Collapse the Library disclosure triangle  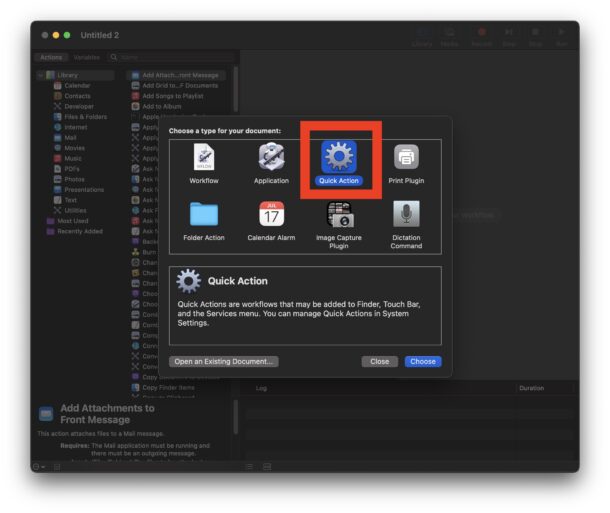[41, 75]
